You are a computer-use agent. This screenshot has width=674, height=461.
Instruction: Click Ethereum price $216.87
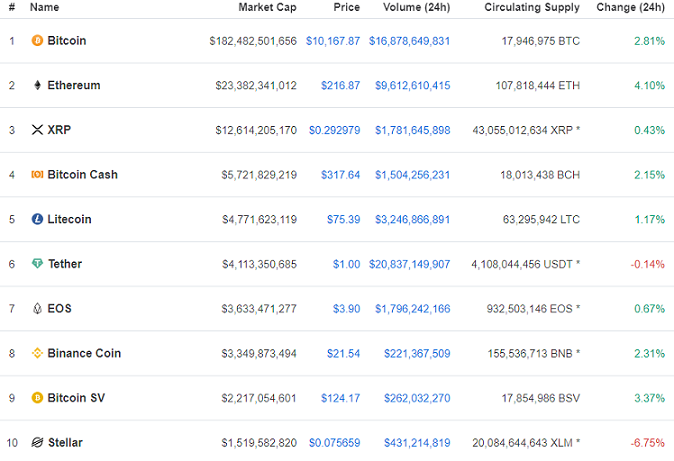340,86
